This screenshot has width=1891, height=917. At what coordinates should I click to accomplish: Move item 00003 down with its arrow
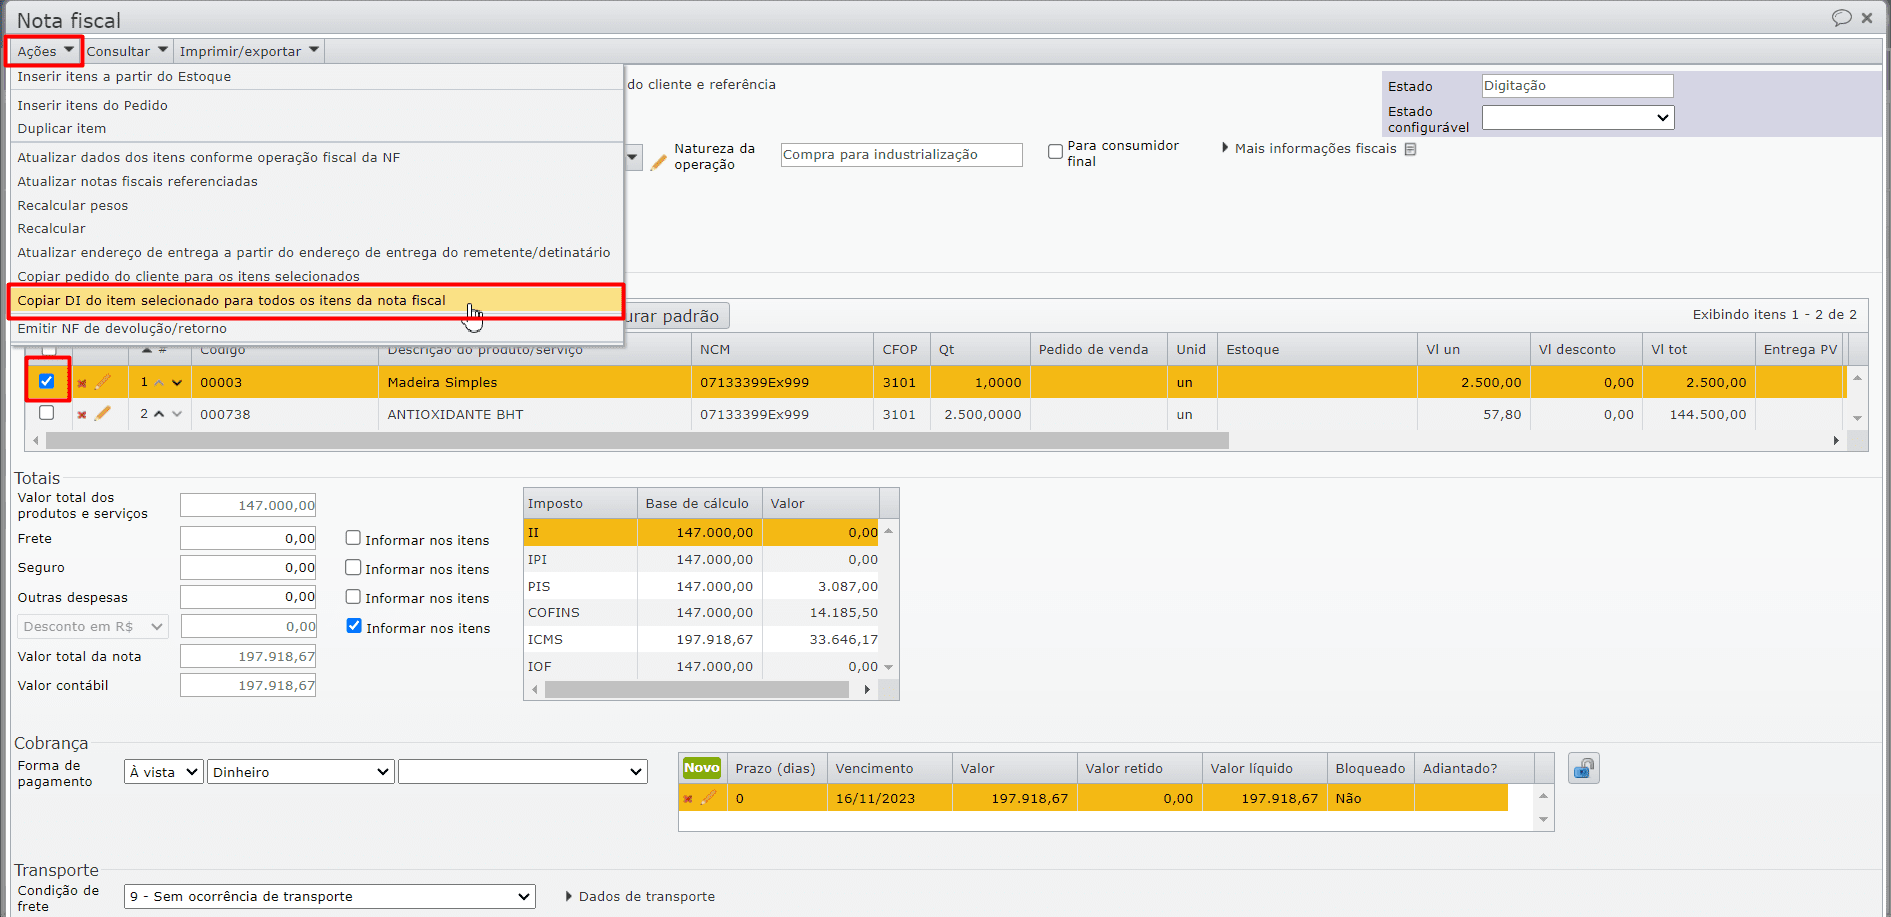177,383
